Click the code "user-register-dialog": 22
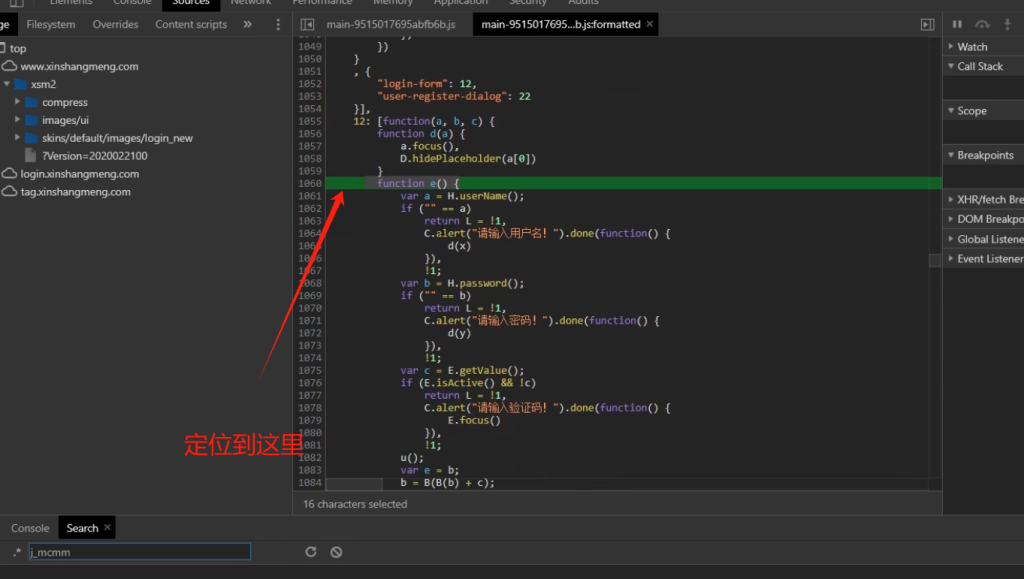The image size is (1024, 579). tap(454, 96)
